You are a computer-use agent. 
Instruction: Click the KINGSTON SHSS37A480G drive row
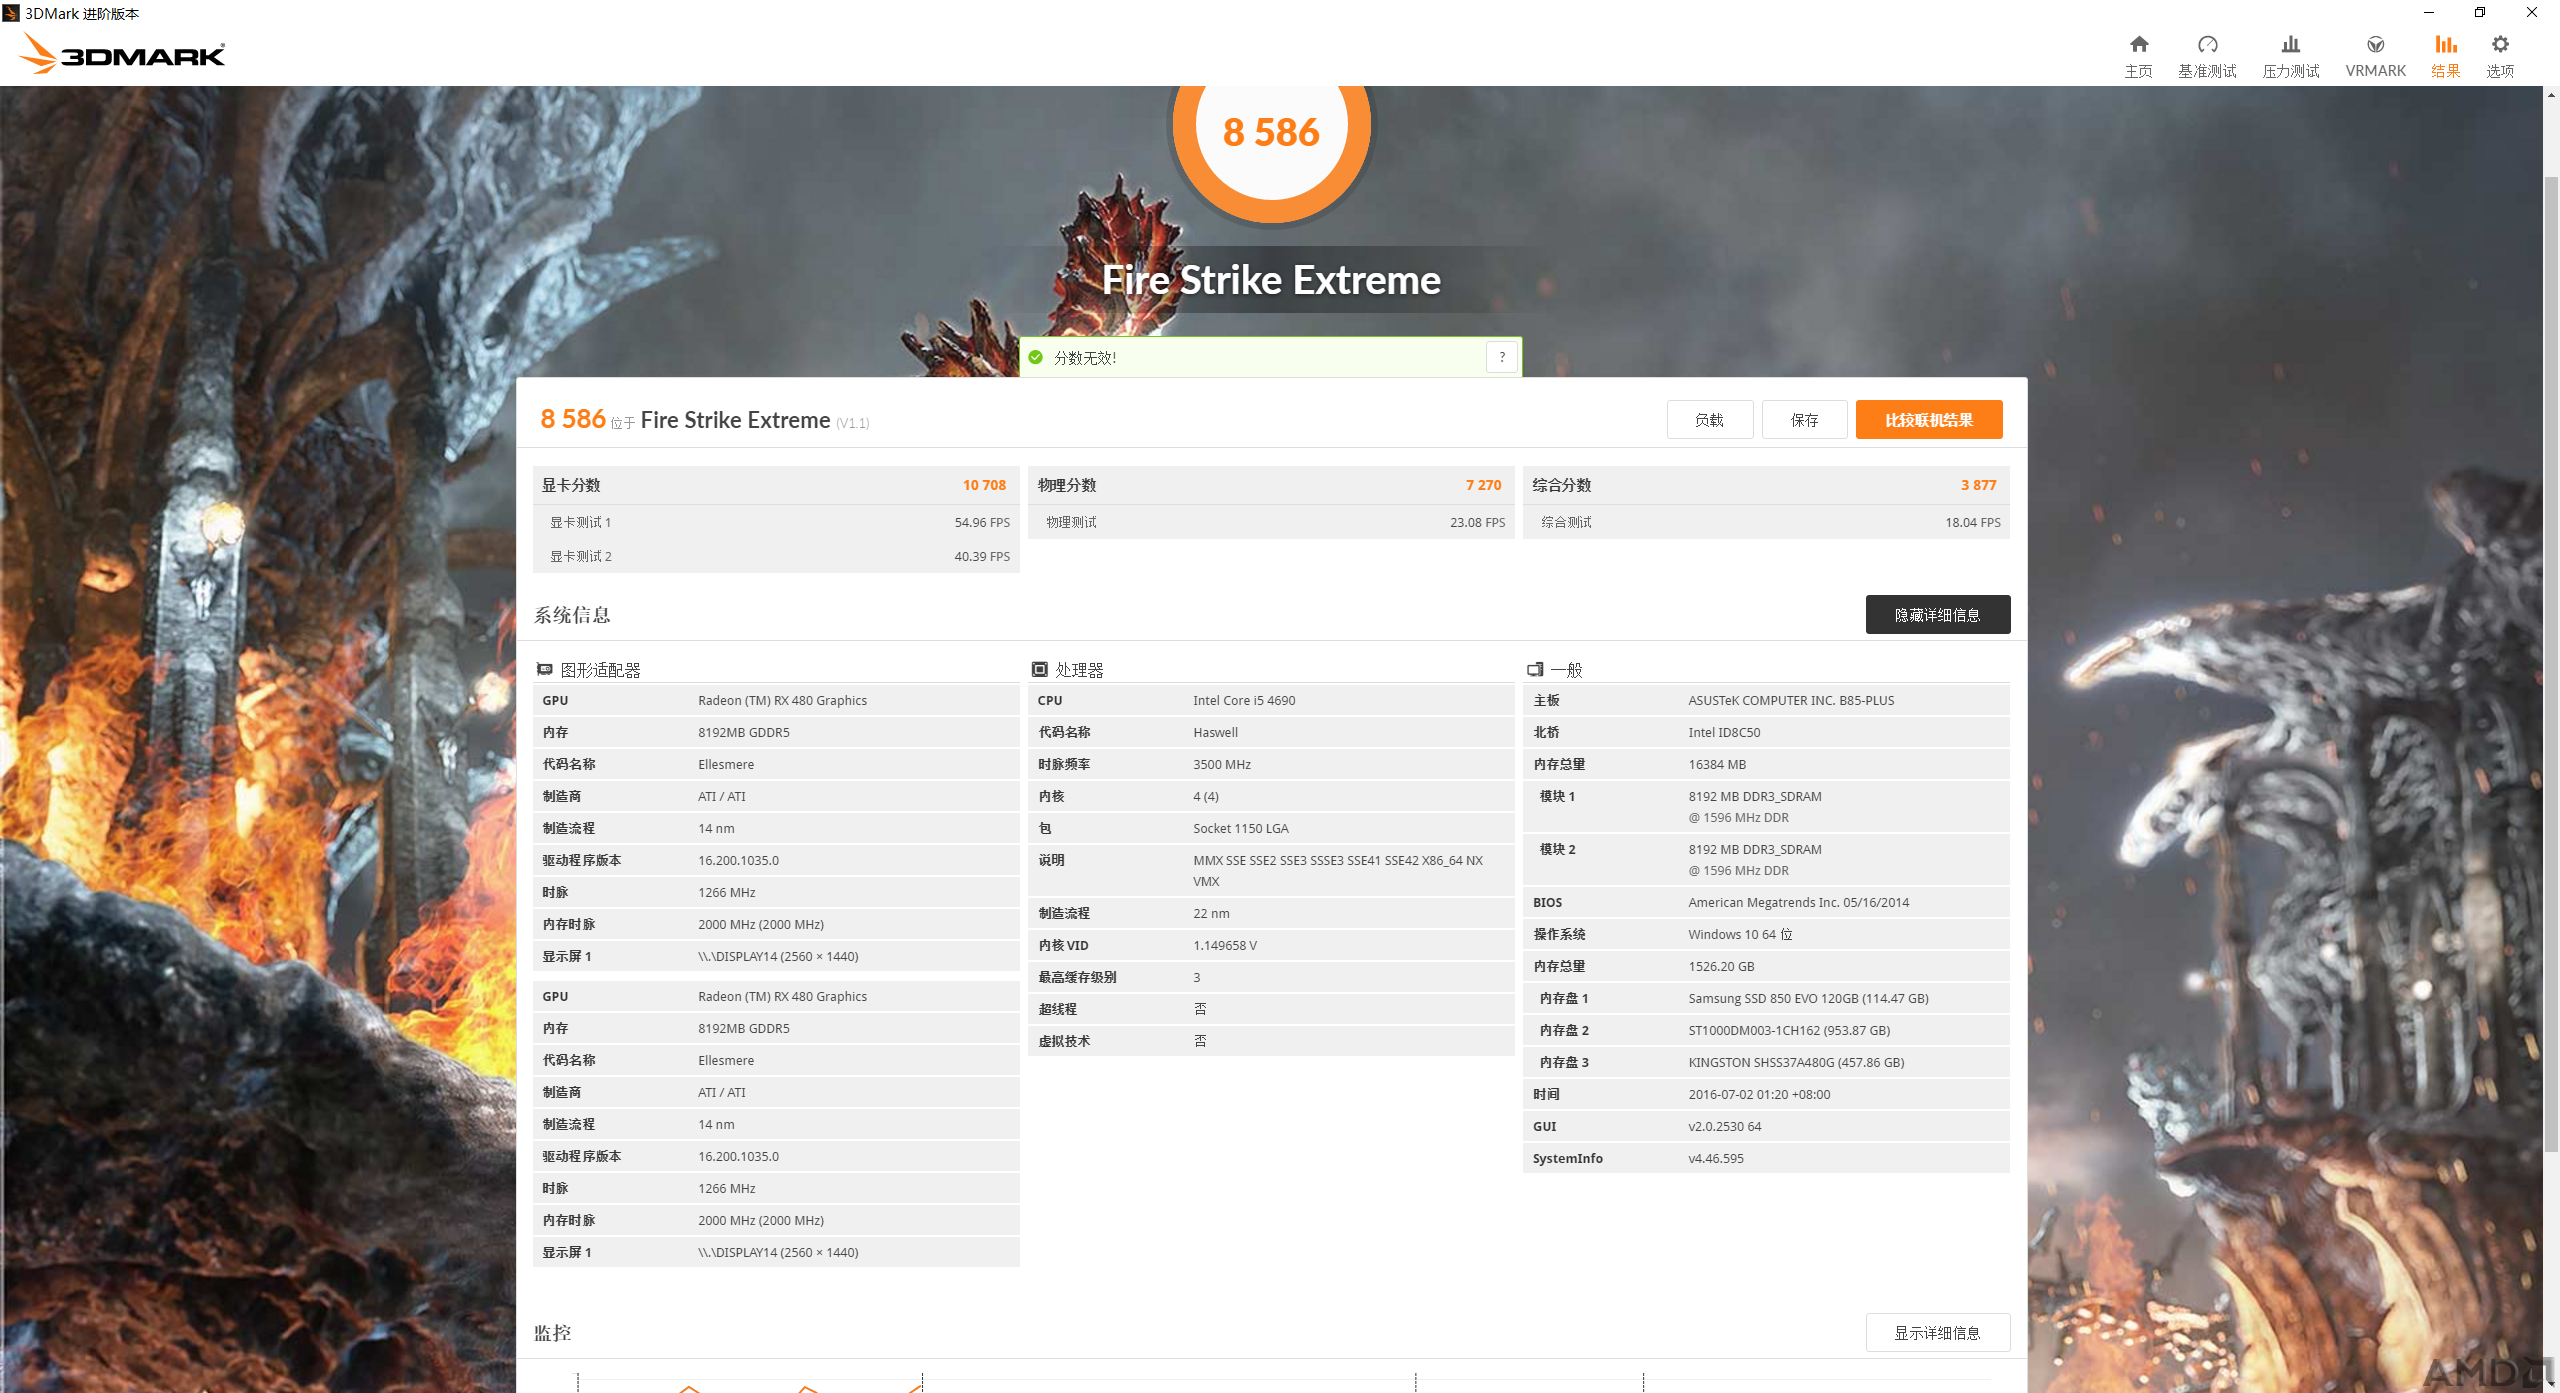coord(1766,1062)
